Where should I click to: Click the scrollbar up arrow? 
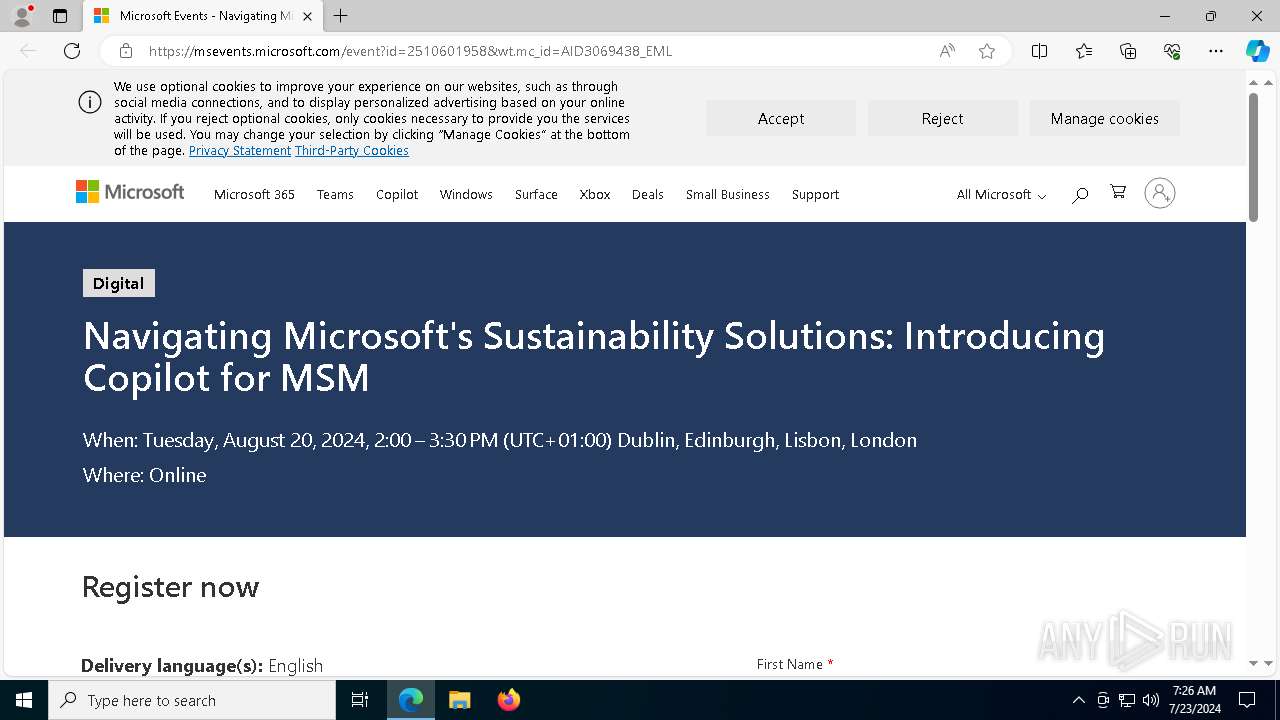(1253, 82)
